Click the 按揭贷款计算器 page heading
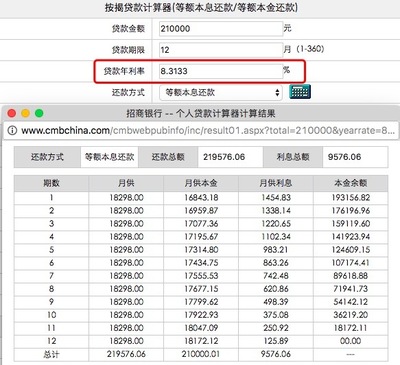The image size is (400, 365). click(x=201, y=8)
